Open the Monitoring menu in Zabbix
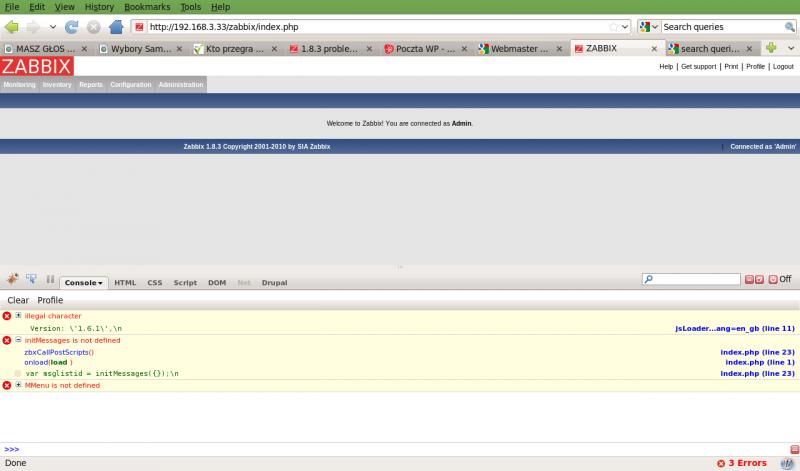The height and width of the screenshot is (471, 800). (x=19, y=85)
